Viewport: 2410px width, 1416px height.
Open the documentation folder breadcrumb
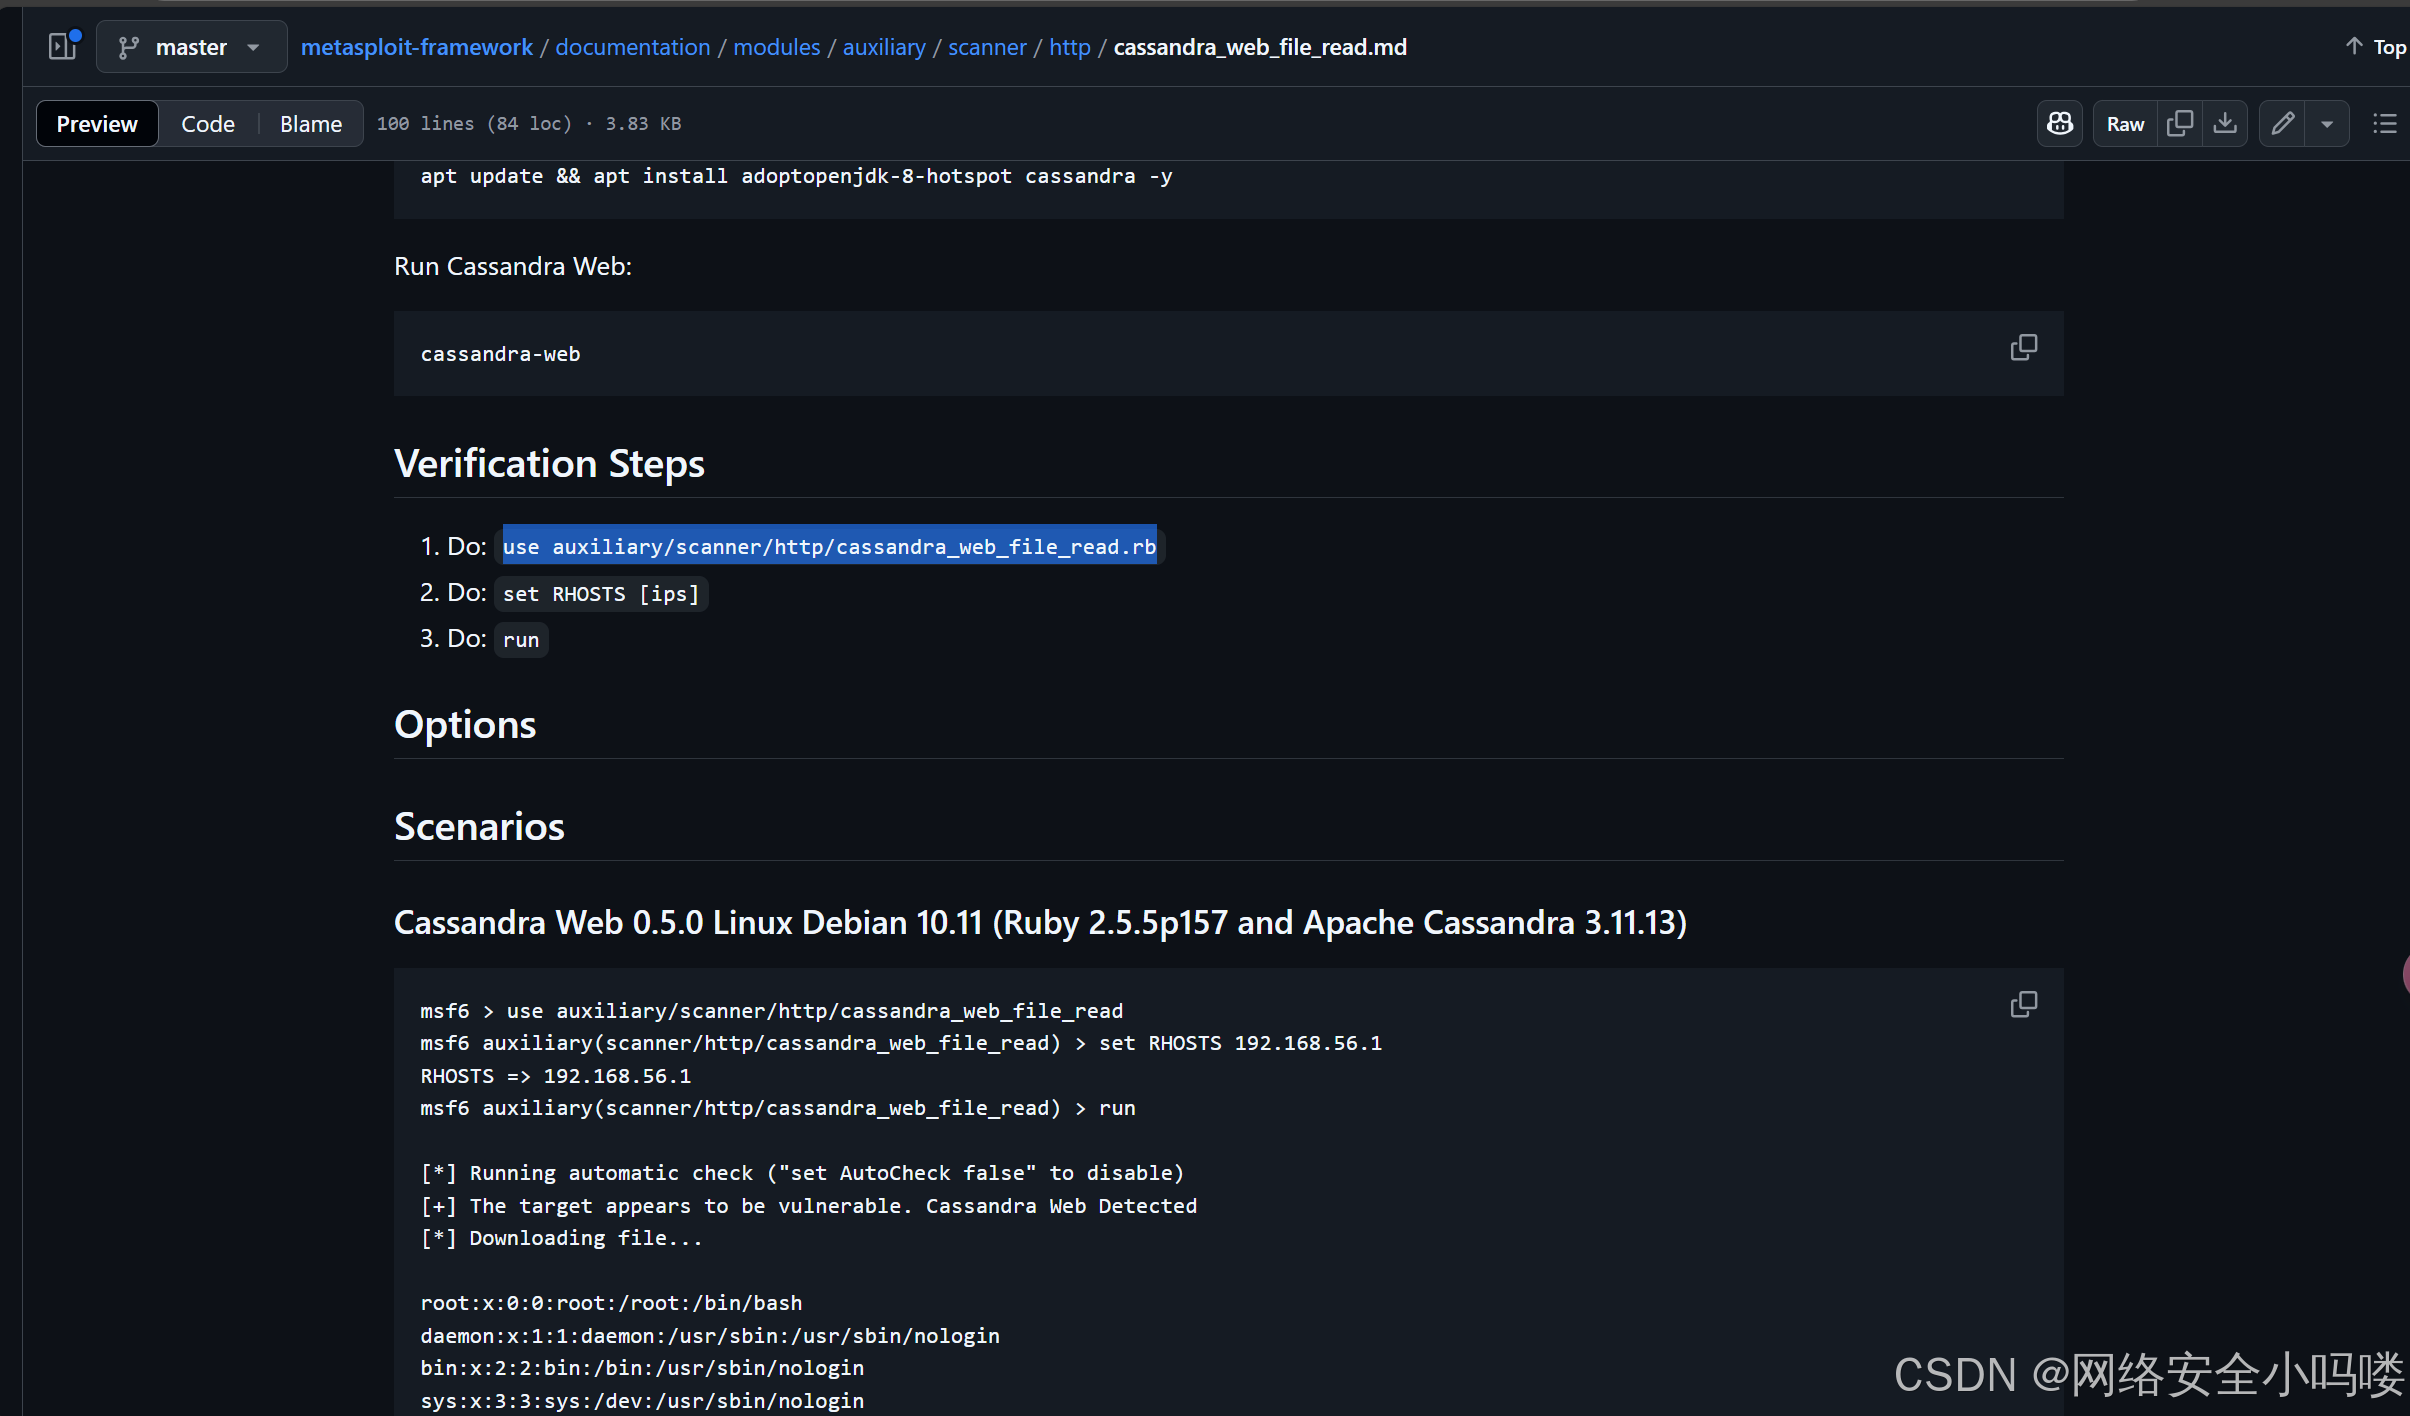632,47
